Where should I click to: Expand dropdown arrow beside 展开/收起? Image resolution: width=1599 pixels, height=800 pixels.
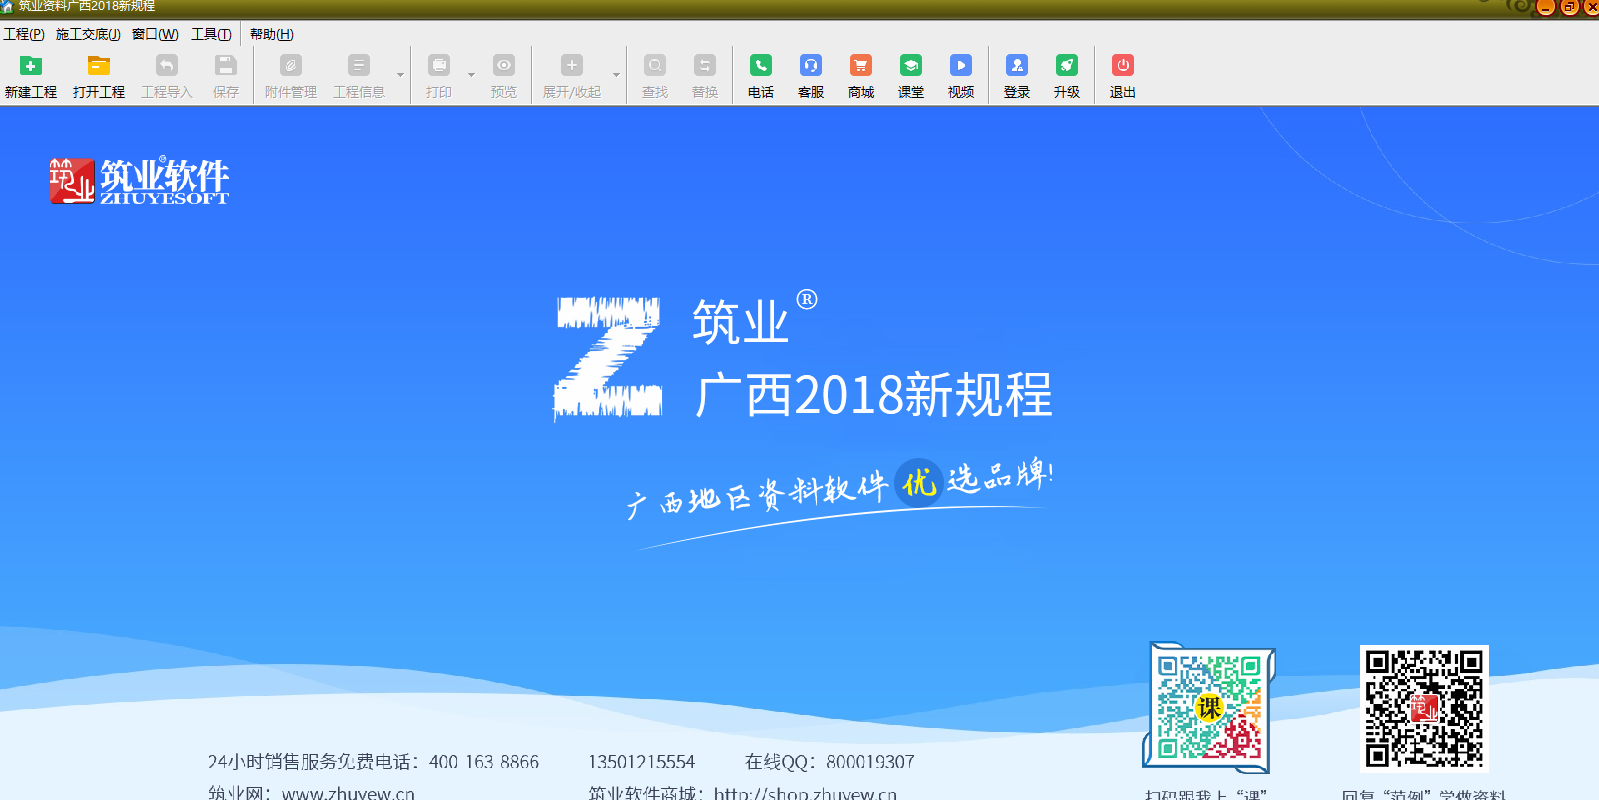pos(616,75)
